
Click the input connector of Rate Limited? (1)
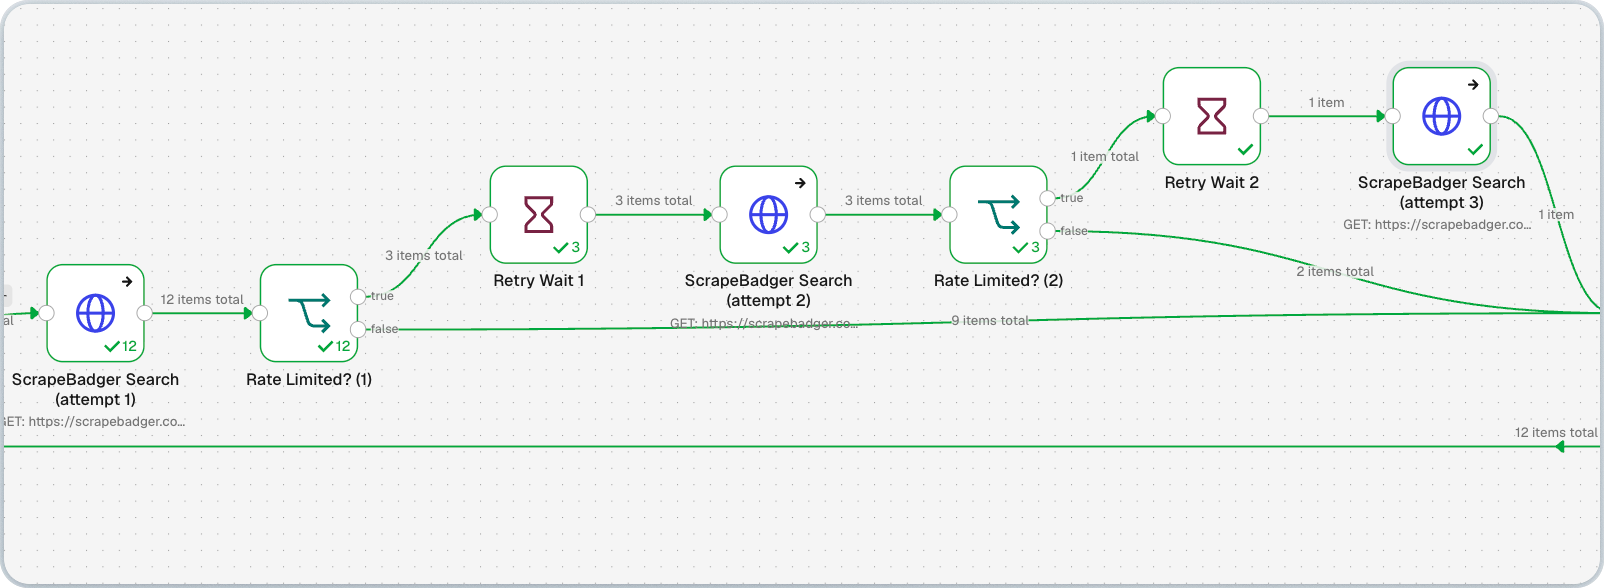pos(260,313)
